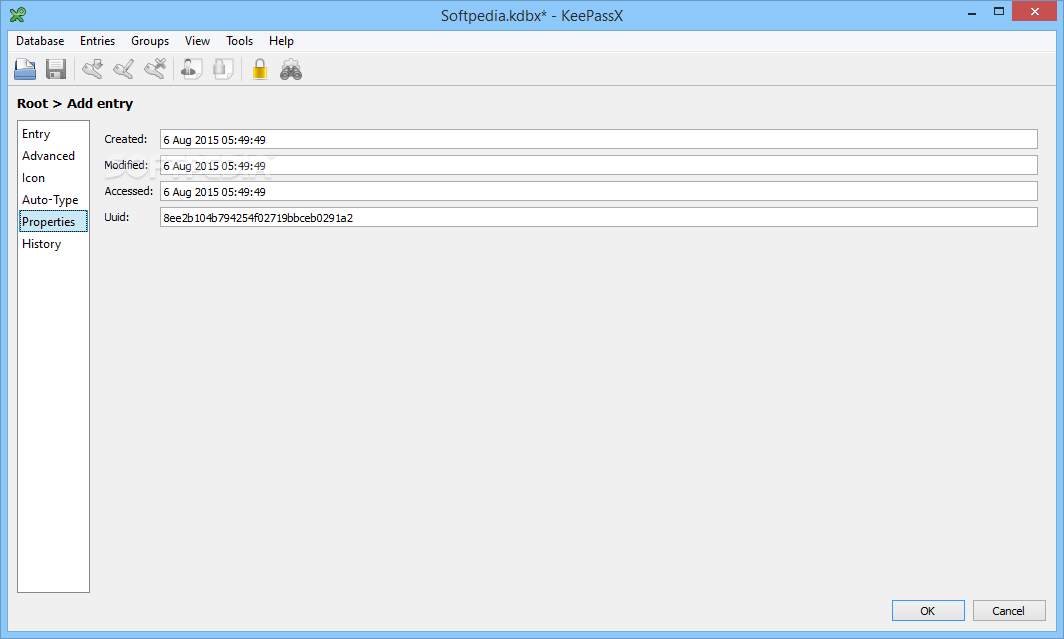Screen dimensions: 1064x639
Task: Minimize the KeePassX window
Action: [972, 12]
